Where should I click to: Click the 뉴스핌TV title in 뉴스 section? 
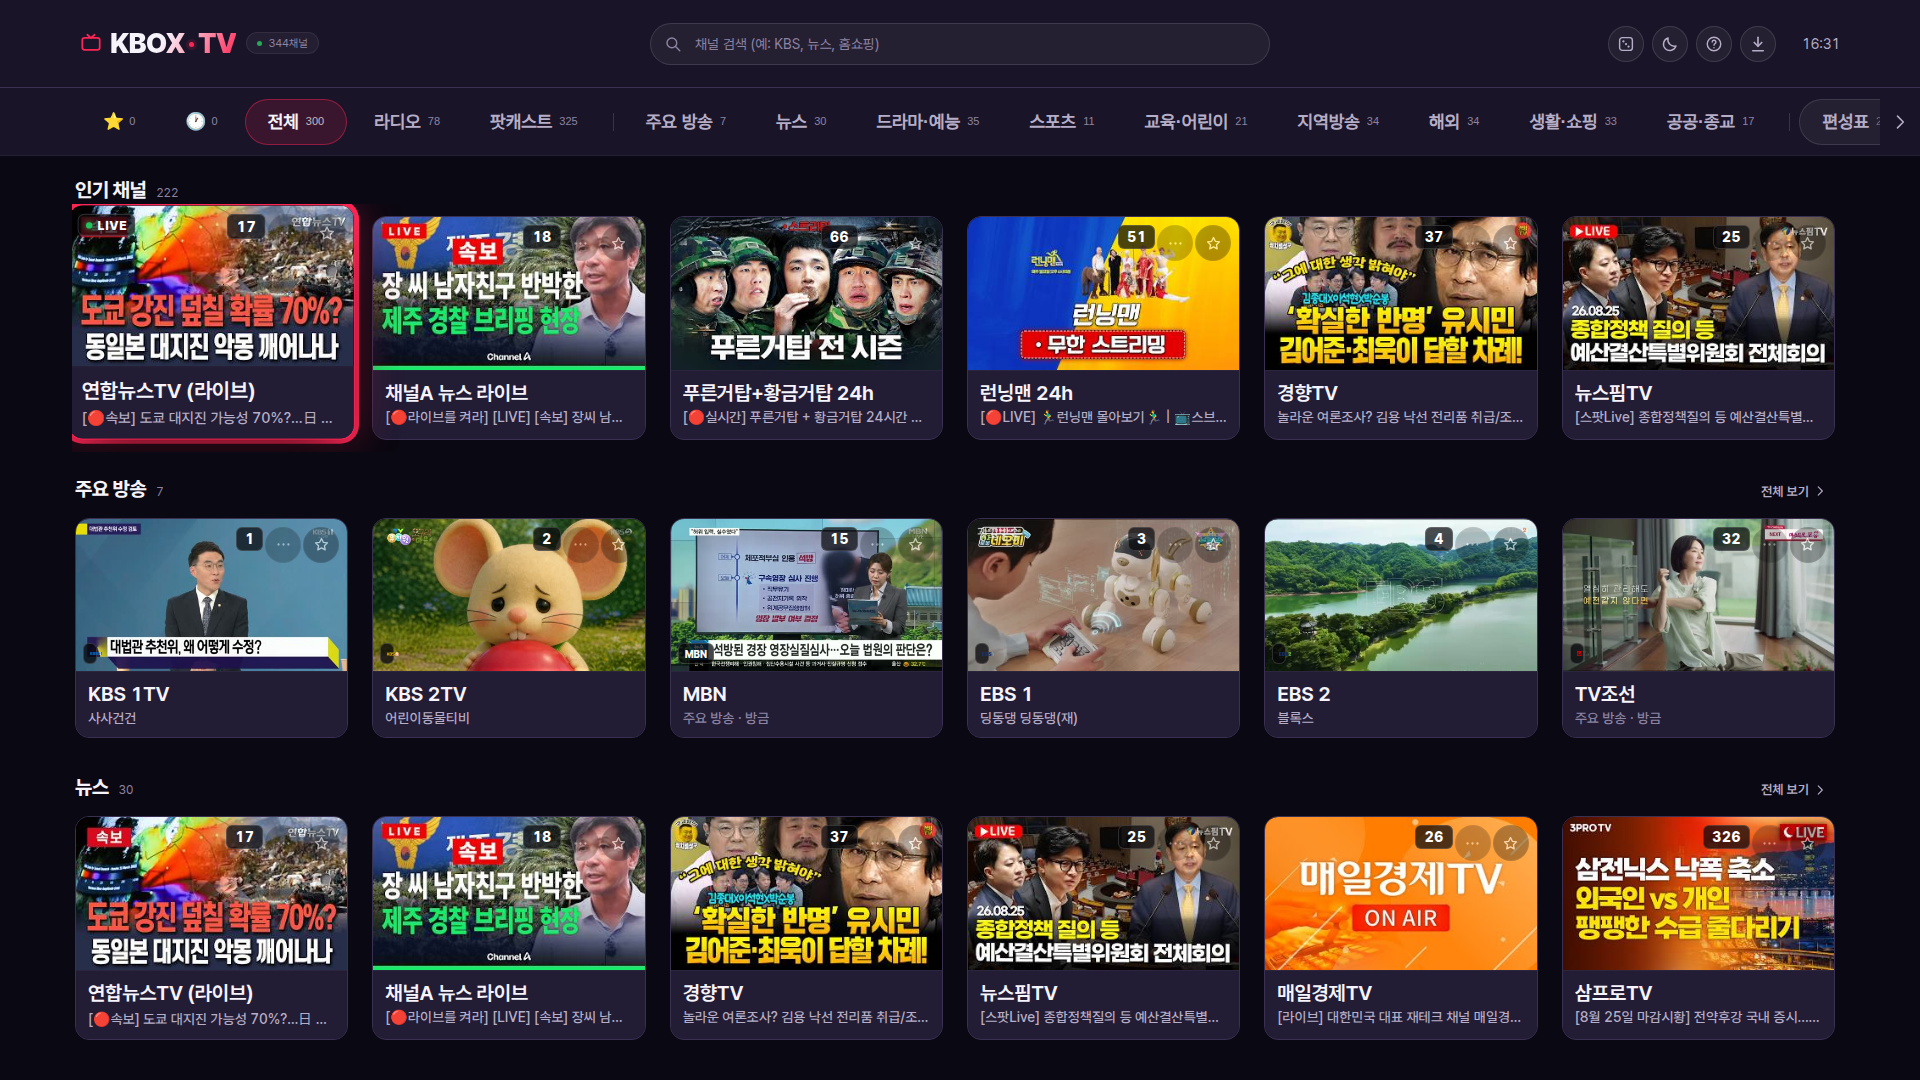point(1018,993)
